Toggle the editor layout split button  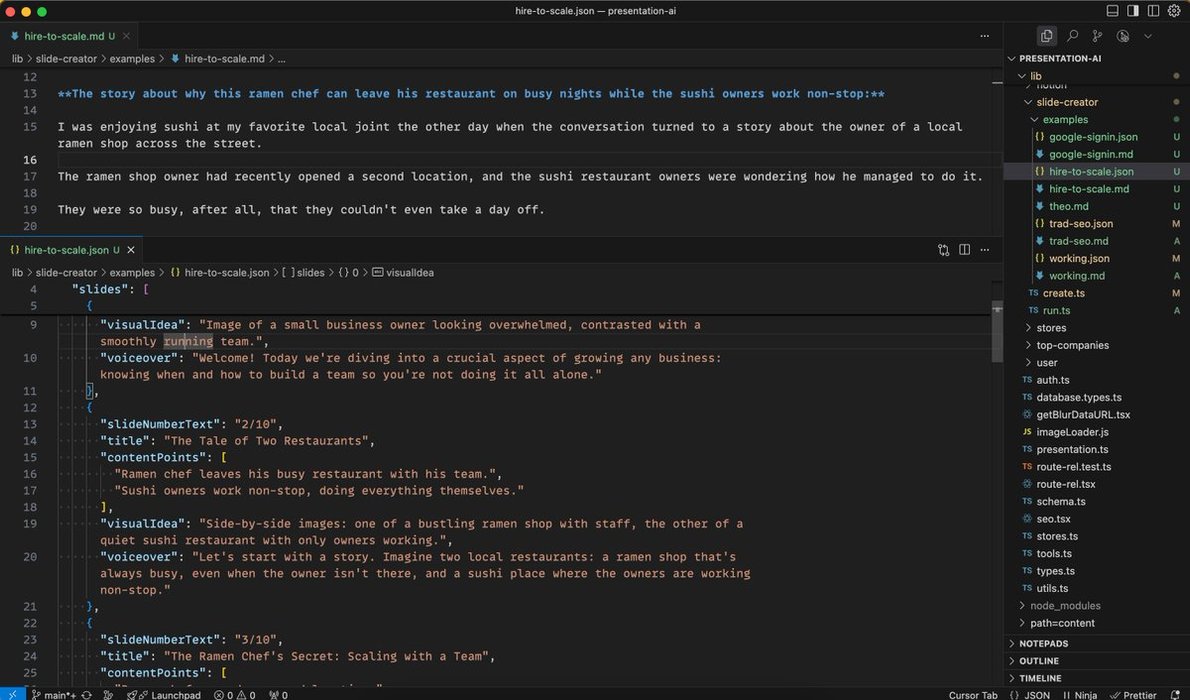[1154, 11]
